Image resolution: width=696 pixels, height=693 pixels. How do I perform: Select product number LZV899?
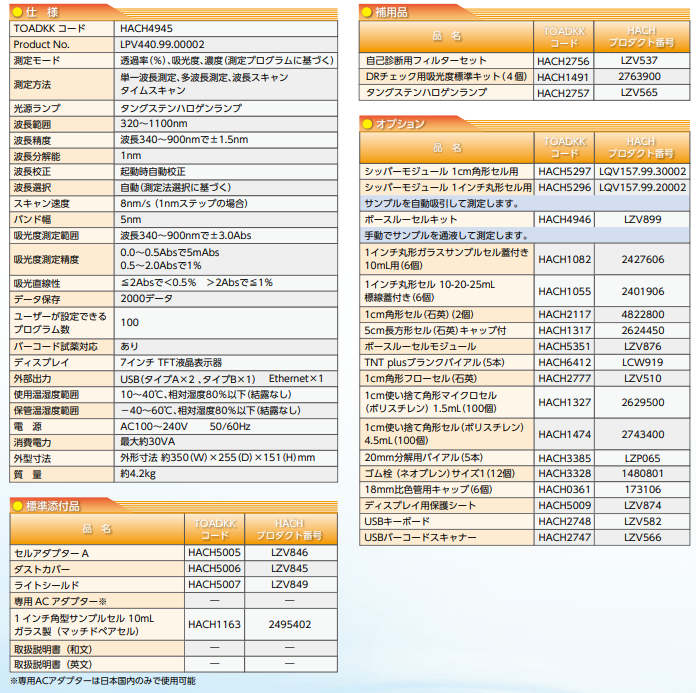click(x=641, y=219)
